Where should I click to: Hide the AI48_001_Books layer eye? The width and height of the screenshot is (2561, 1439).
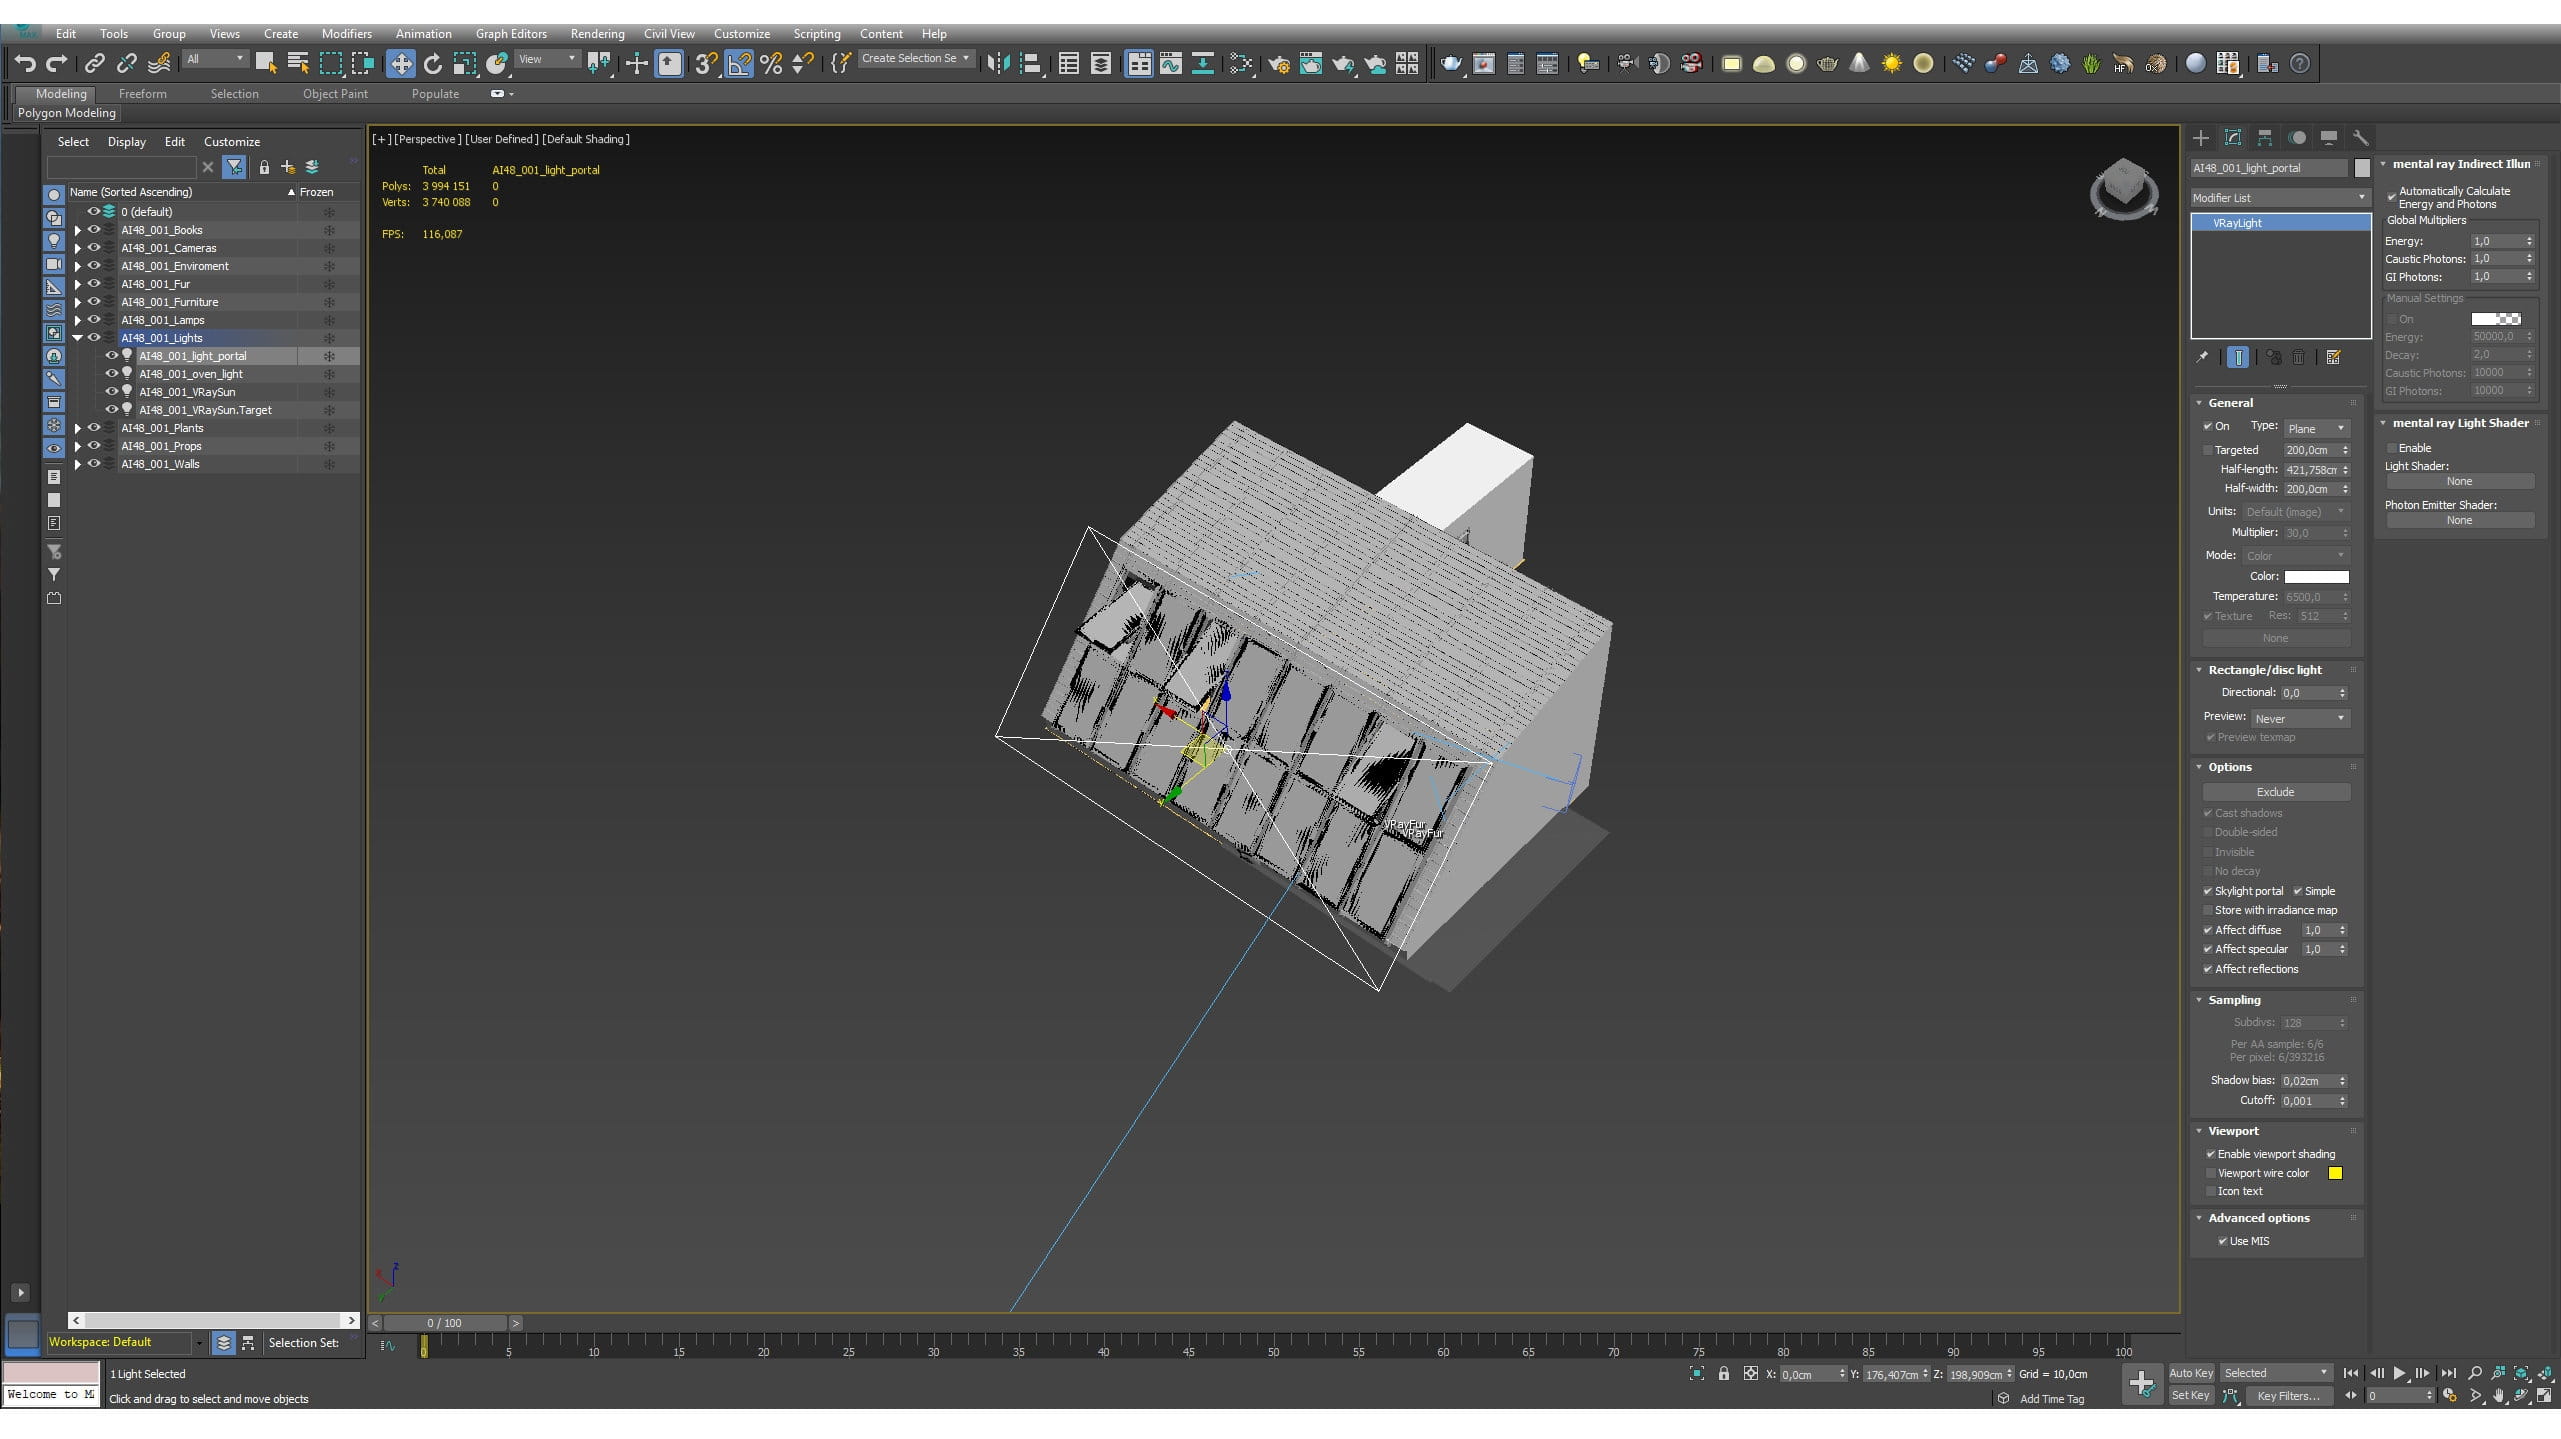[94, 230]
